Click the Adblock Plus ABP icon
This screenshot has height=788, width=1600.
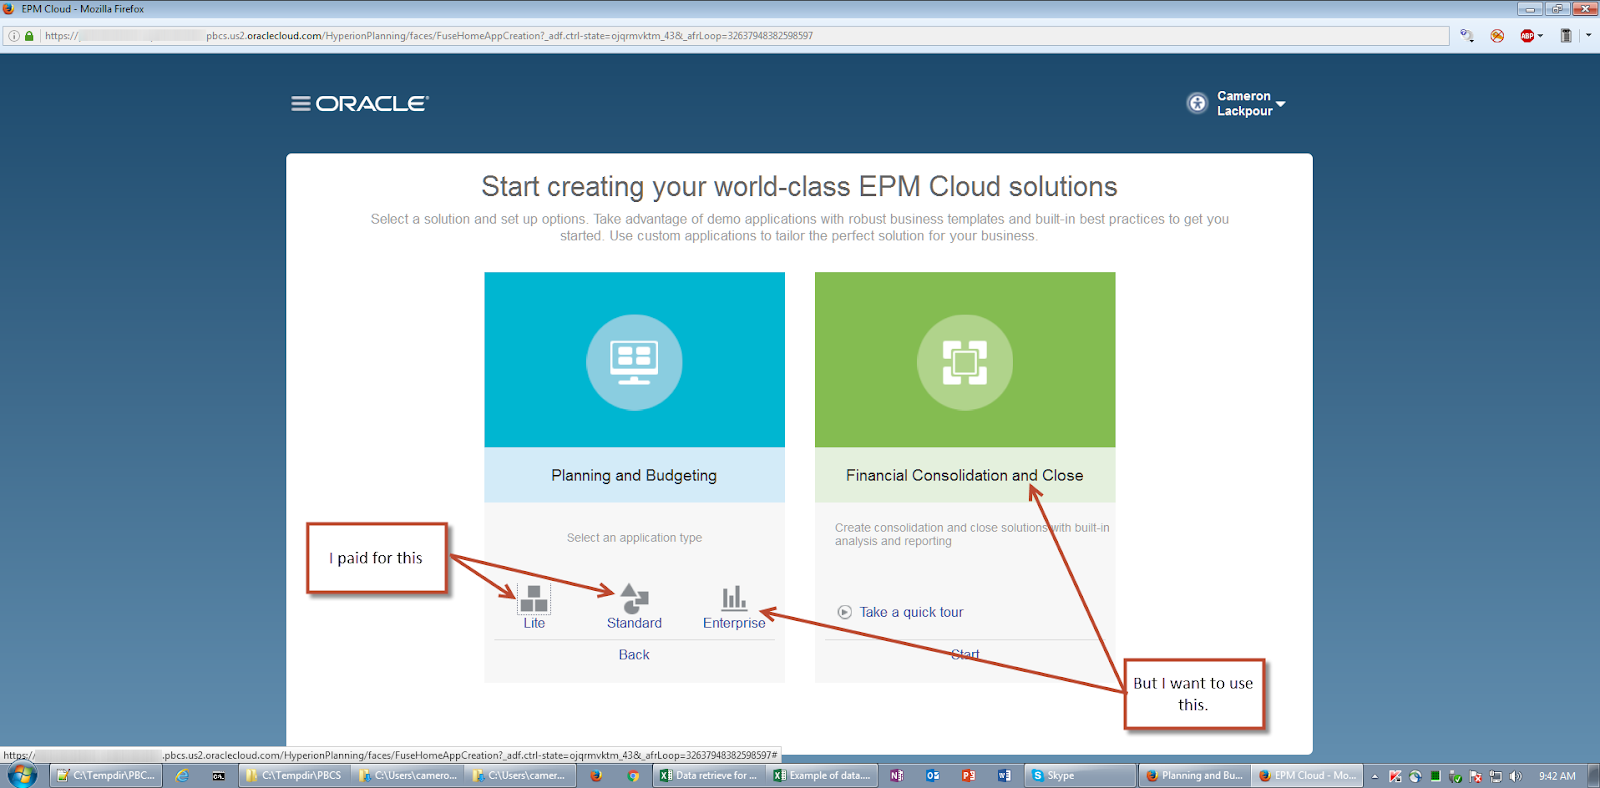click(x=1527, y=35)
